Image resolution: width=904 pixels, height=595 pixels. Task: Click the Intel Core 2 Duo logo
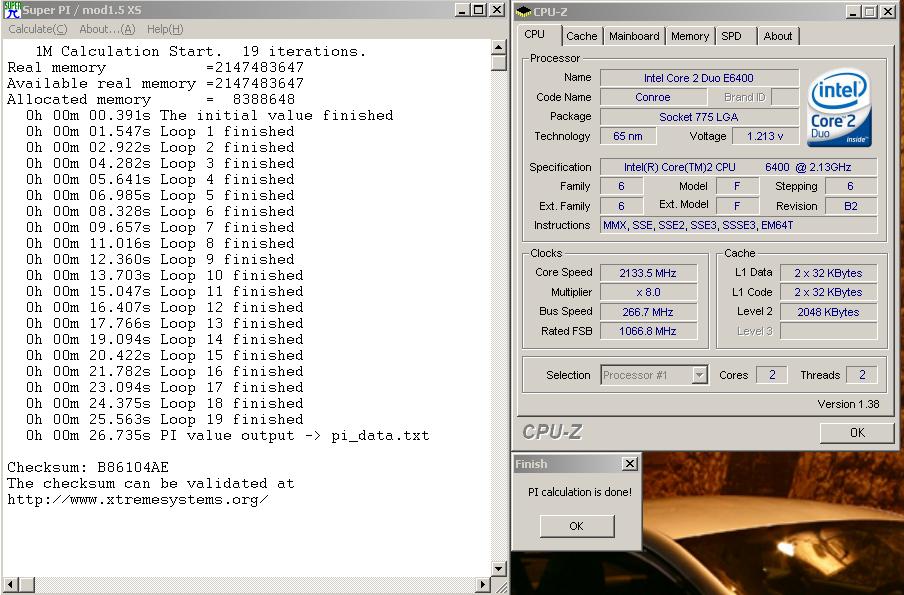point(839,108)
